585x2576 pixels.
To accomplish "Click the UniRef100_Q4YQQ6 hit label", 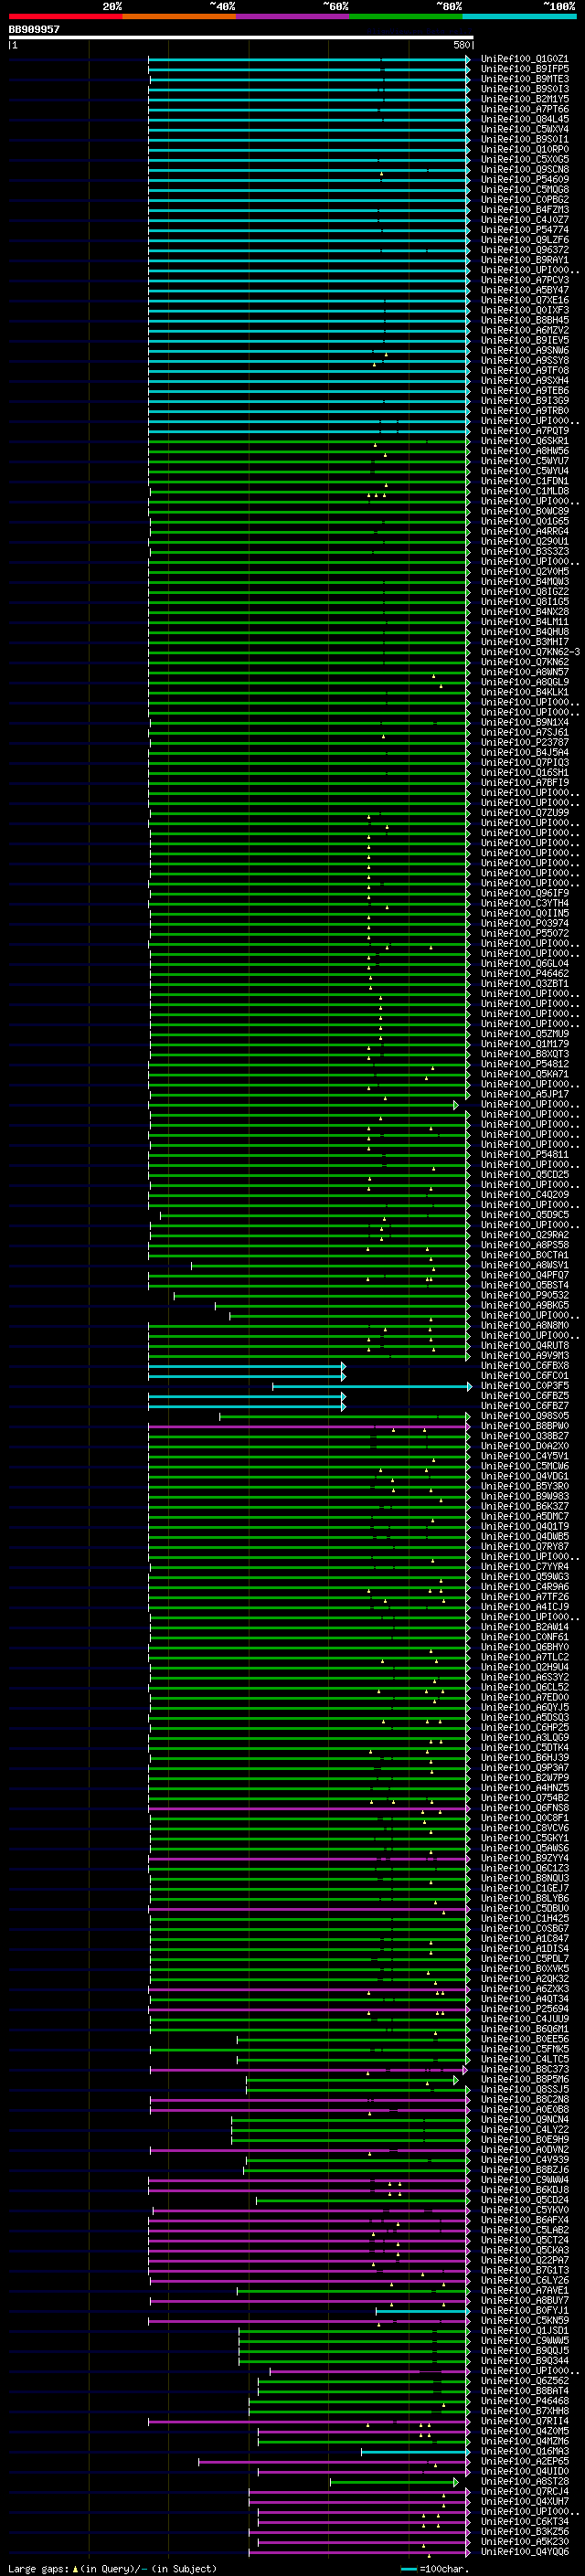I will pos(525,2551).
